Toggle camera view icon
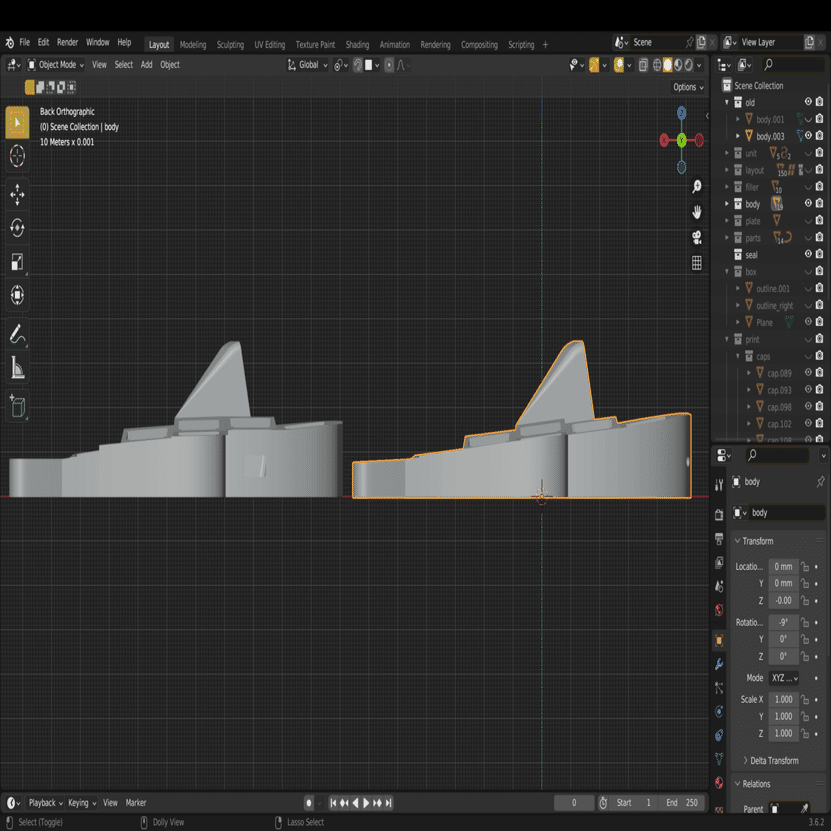The width and height of the screenshot is (831, 831). point(696,237)
